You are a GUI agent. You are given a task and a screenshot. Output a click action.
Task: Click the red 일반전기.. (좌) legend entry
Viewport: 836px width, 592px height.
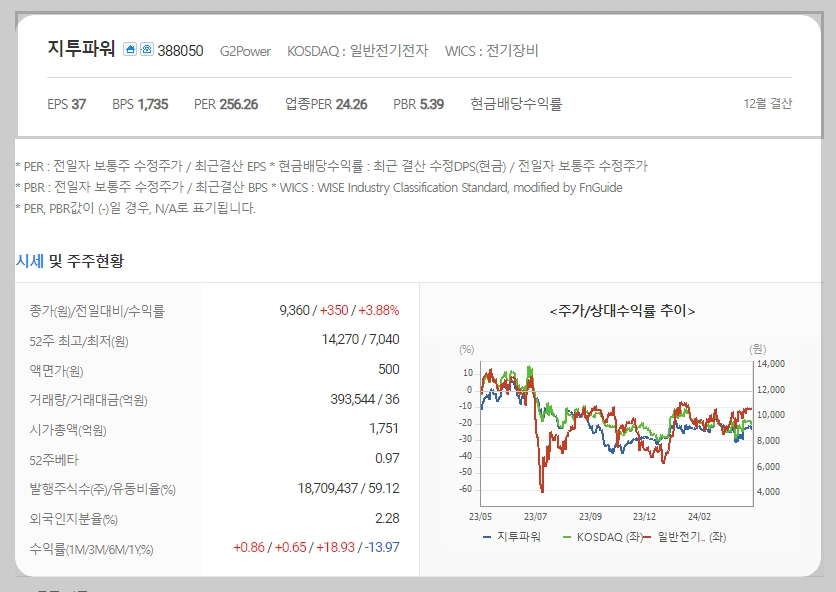click(x=686, y=537)
